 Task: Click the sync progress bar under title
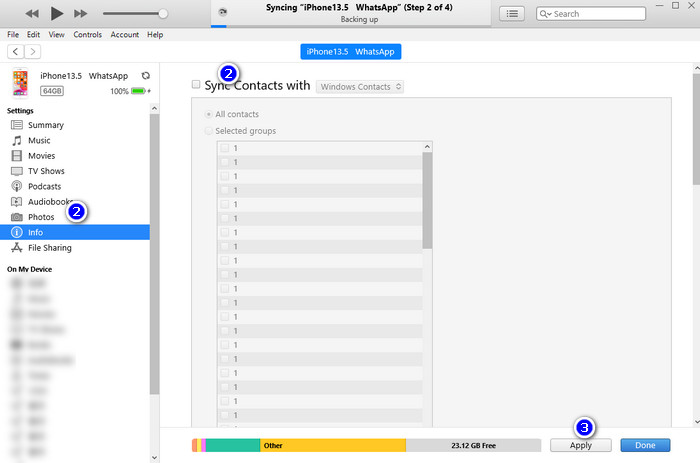(351, 27)
